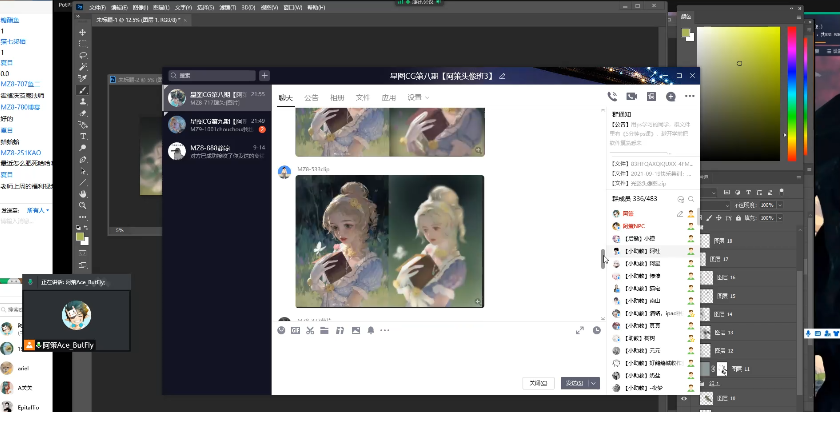Toggle lock image pixels brush icon
Viewport: 840px width, 435px height.
[710, 218]
